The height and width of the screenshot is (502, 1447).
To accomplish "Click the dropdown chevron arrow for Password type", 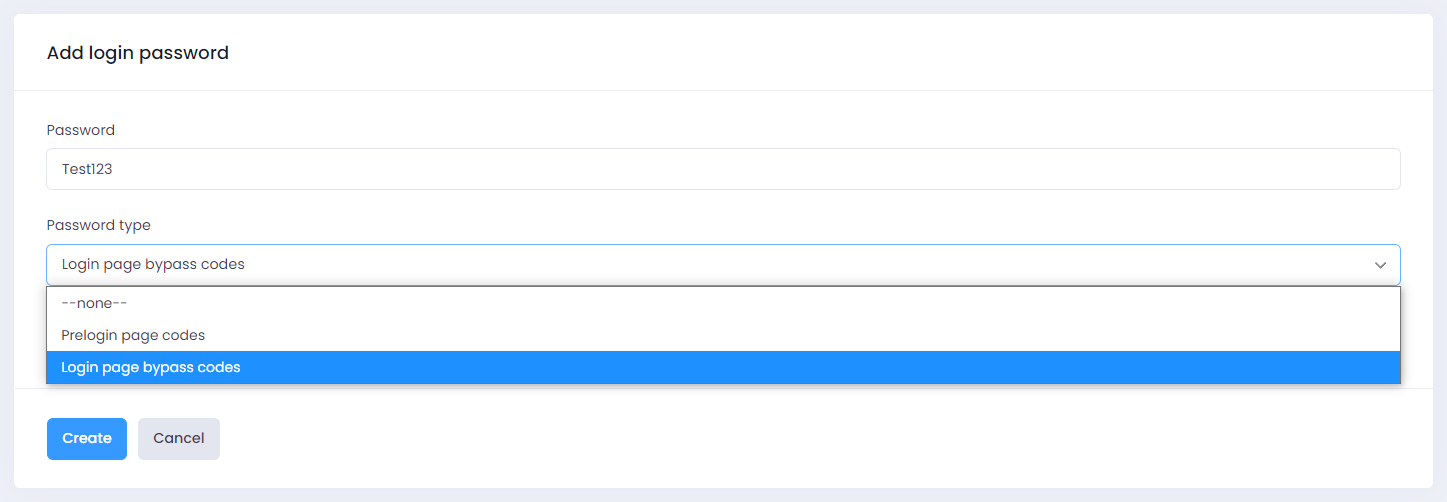I will pyautogui.click(x=1380, y=265).
